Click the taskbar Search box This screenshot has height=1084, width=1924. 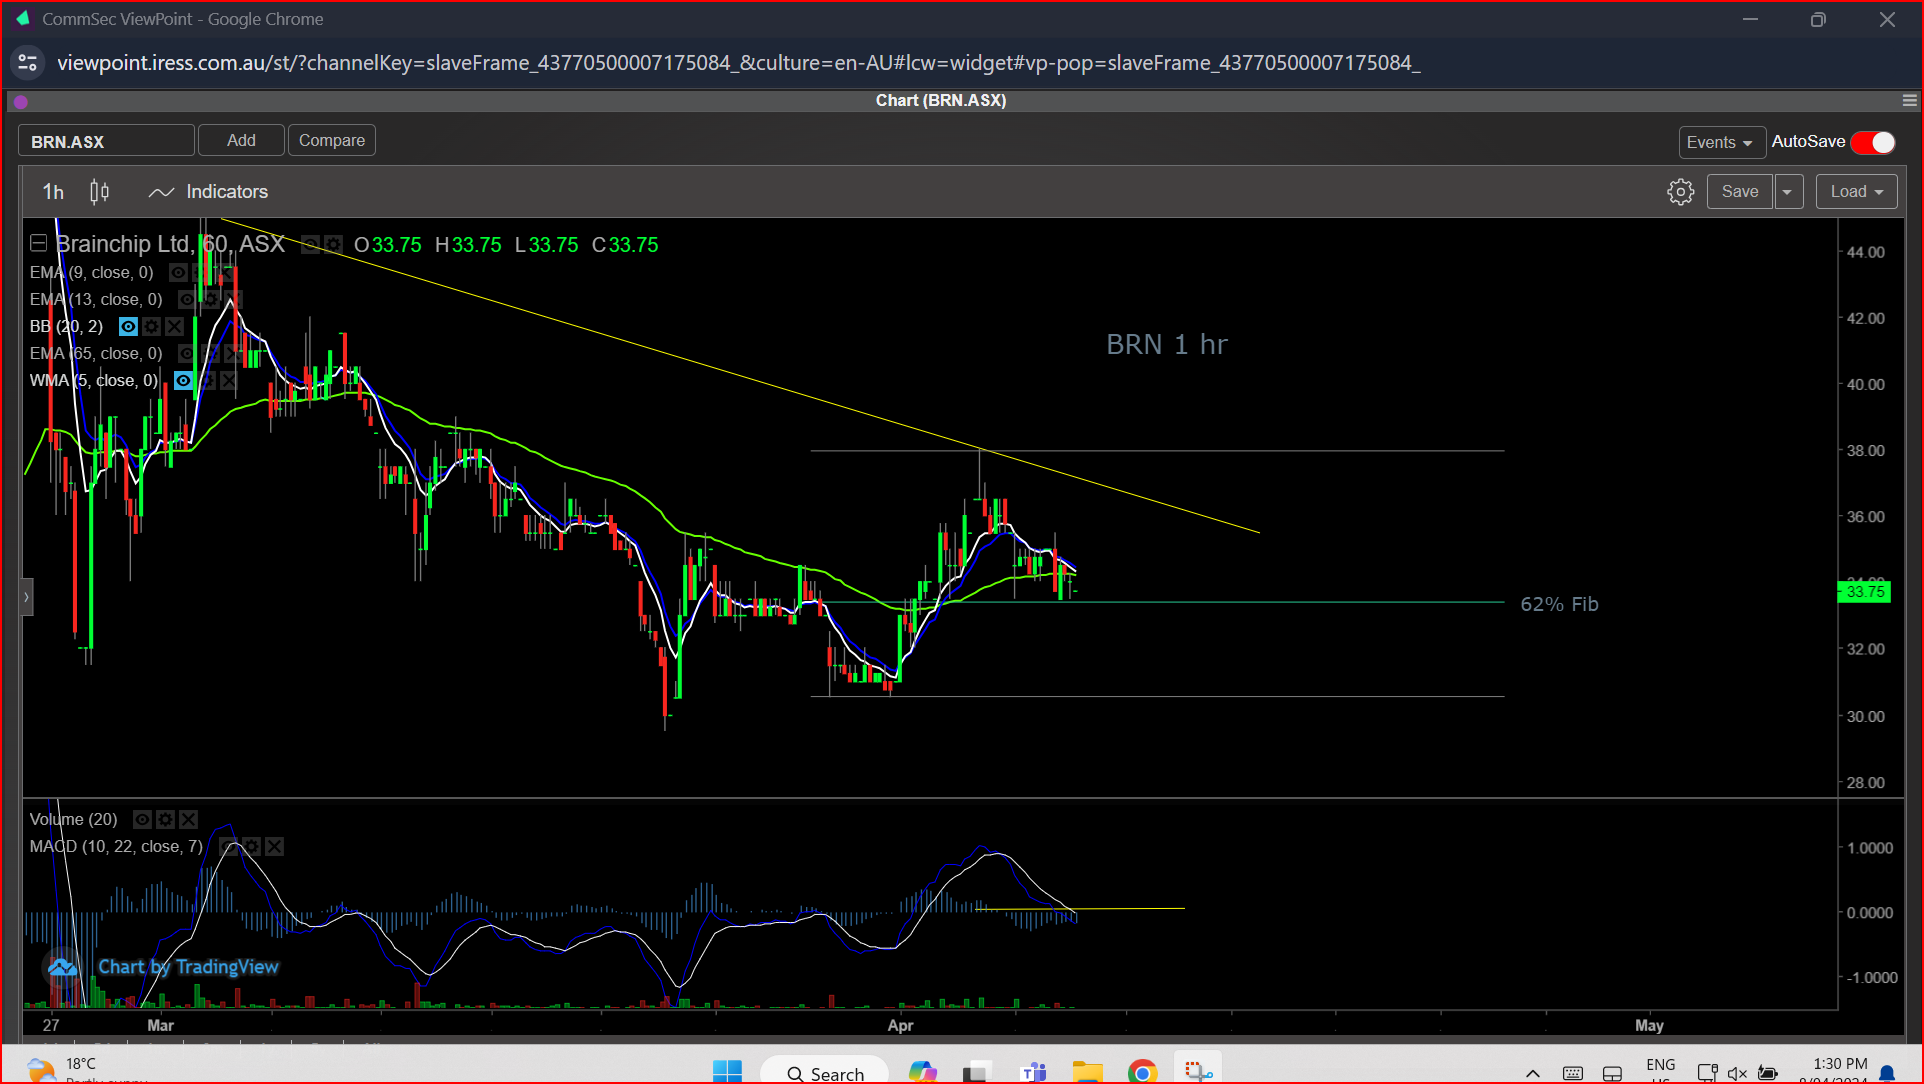click(825, 1072)
